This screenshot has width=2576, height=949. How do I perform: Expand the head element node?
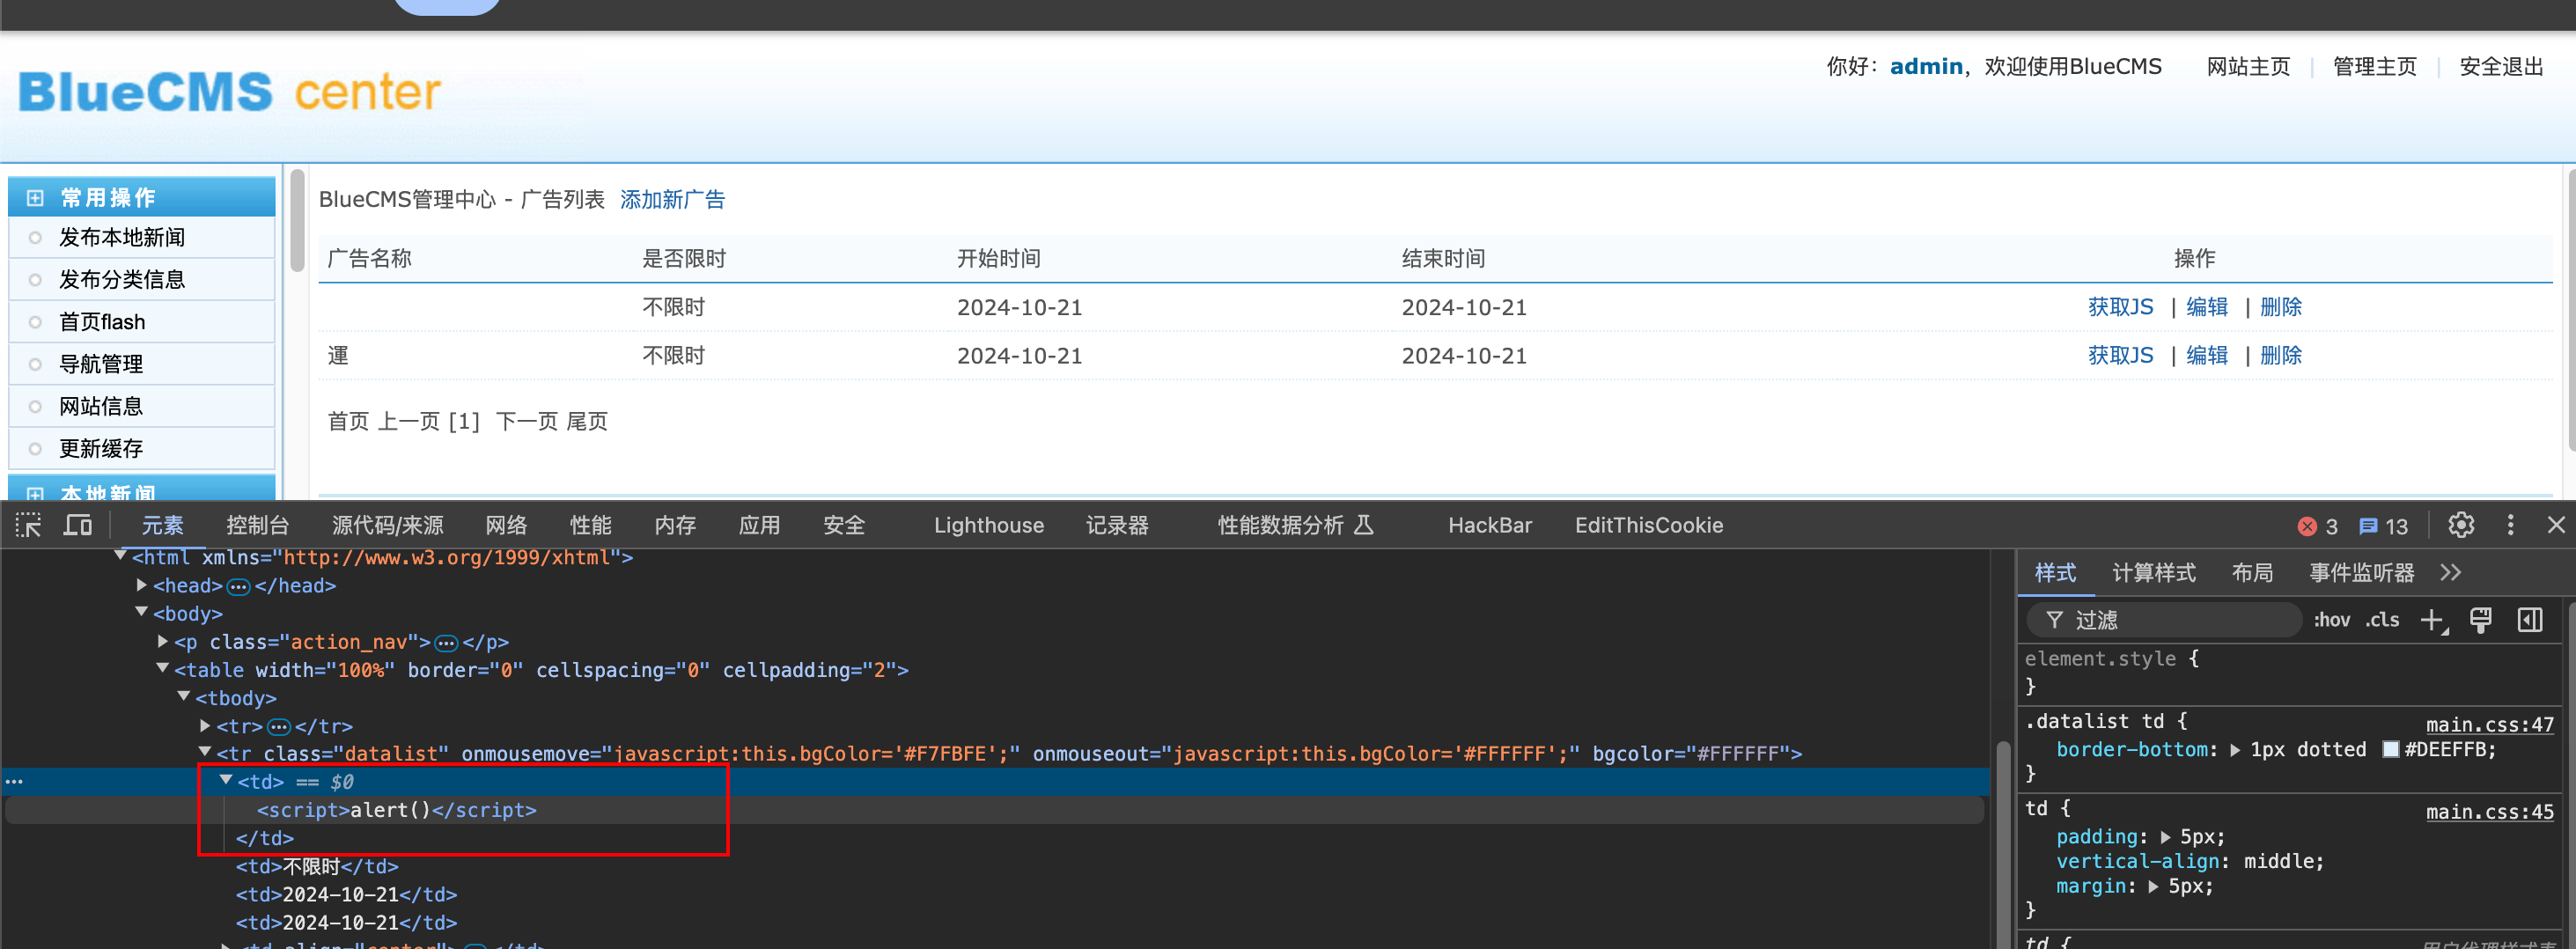[x=142, y=585]
